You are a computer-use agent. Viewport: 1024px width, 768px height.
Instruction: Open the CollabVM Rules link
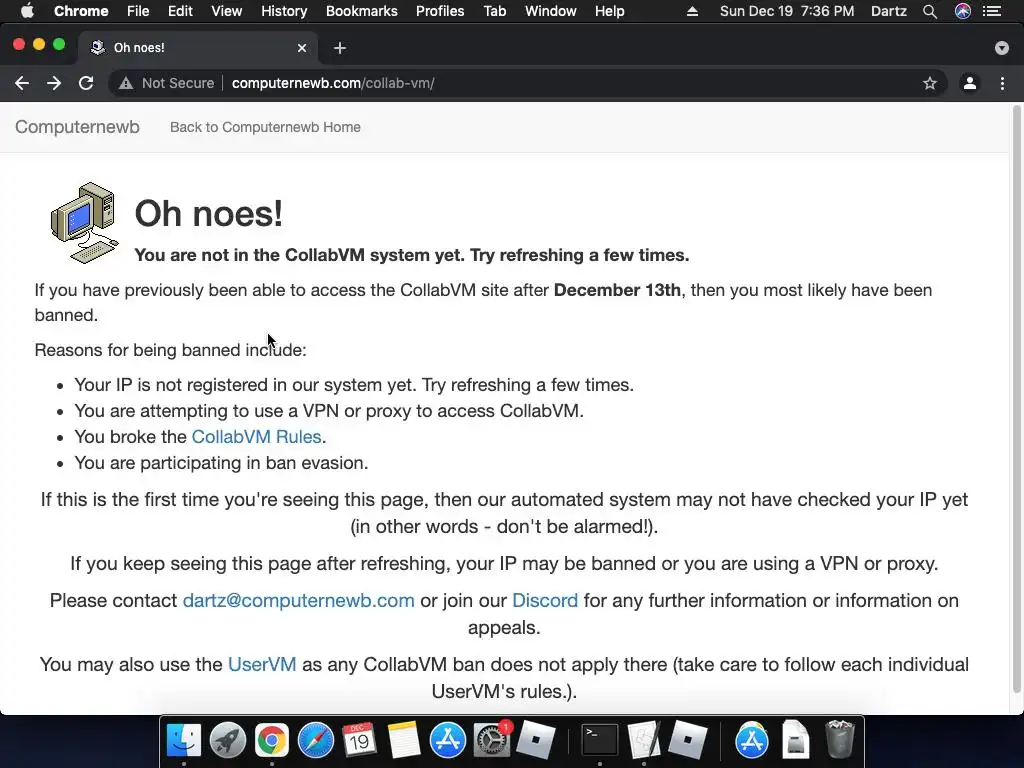click(x=257, y=436)
